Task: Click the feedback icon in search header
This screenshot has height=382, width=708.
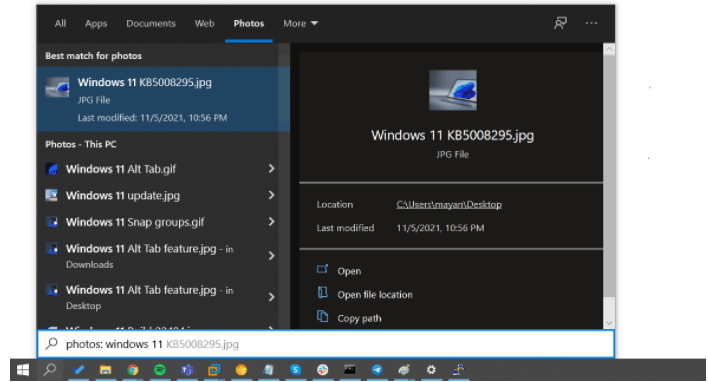Action: (560, 23)
